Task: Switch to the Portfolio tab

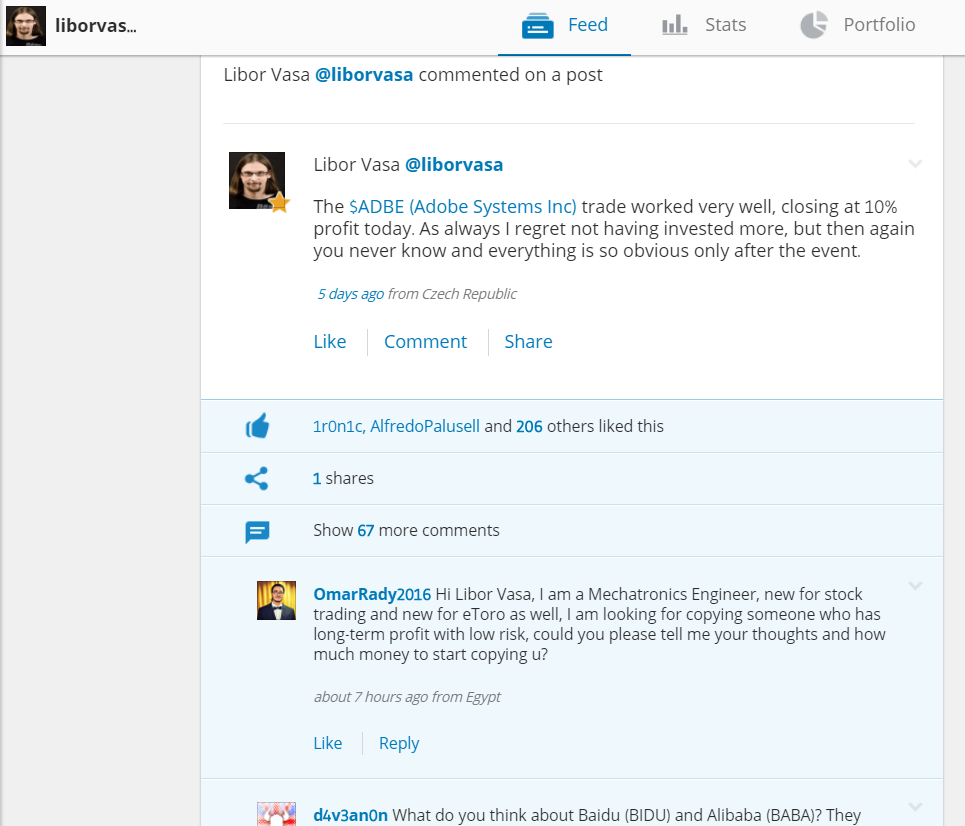Action: 879,25
